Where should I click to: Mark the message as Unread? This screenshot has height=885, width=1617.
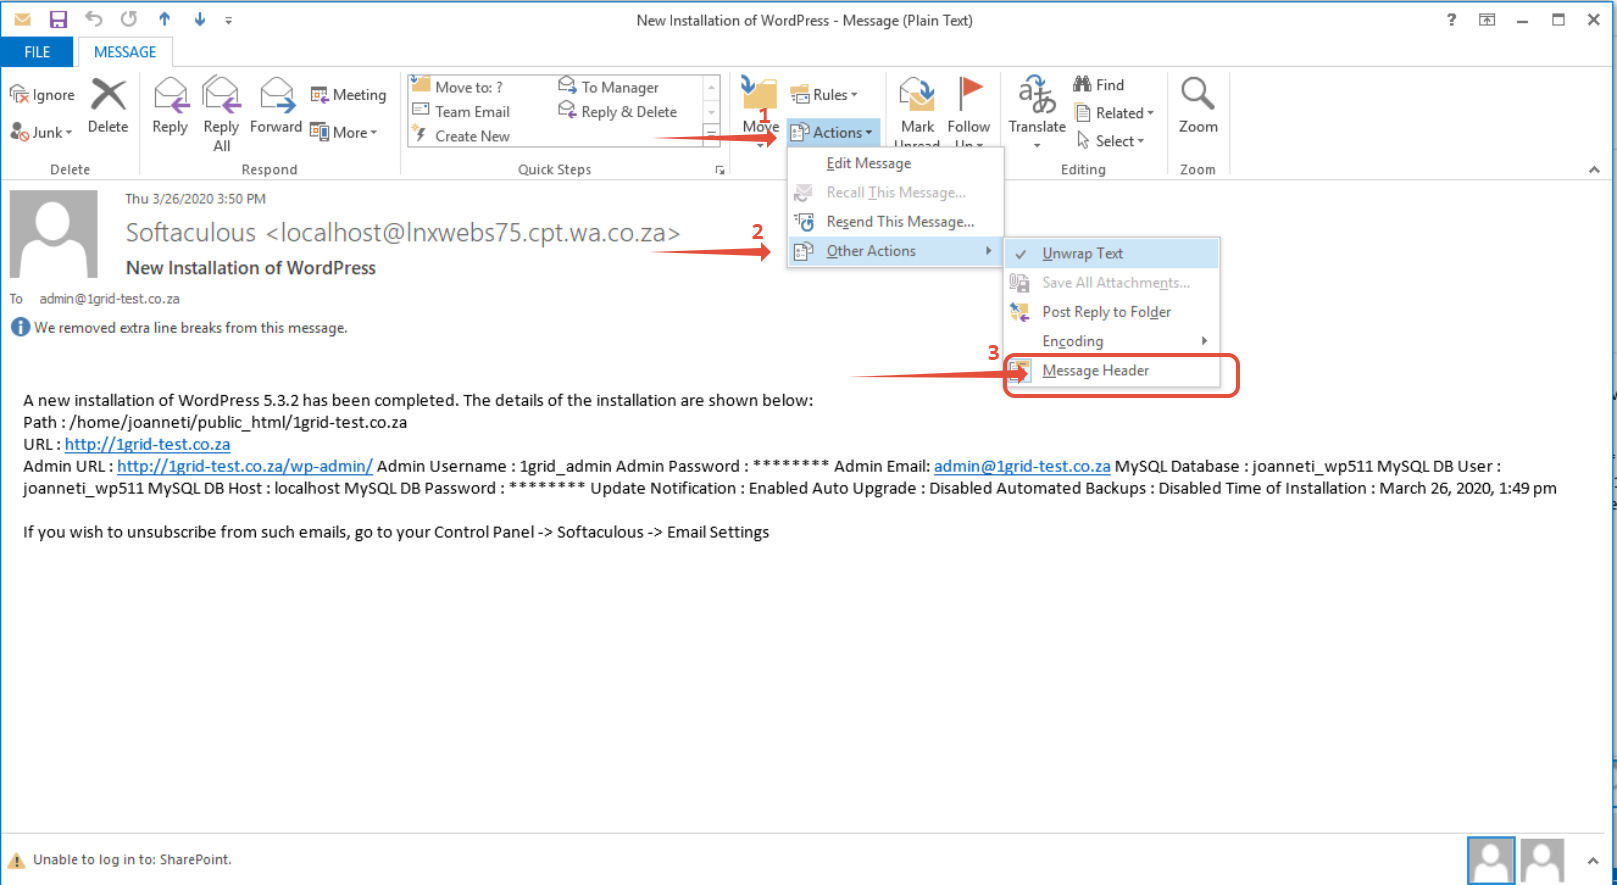tap(917, 112)
